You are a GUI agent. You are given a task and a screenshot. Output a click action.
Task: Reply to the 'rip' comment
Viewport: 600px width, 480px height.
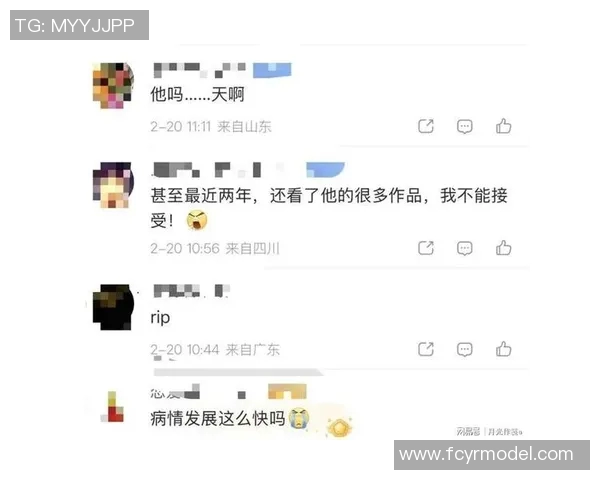coord(465,349)
